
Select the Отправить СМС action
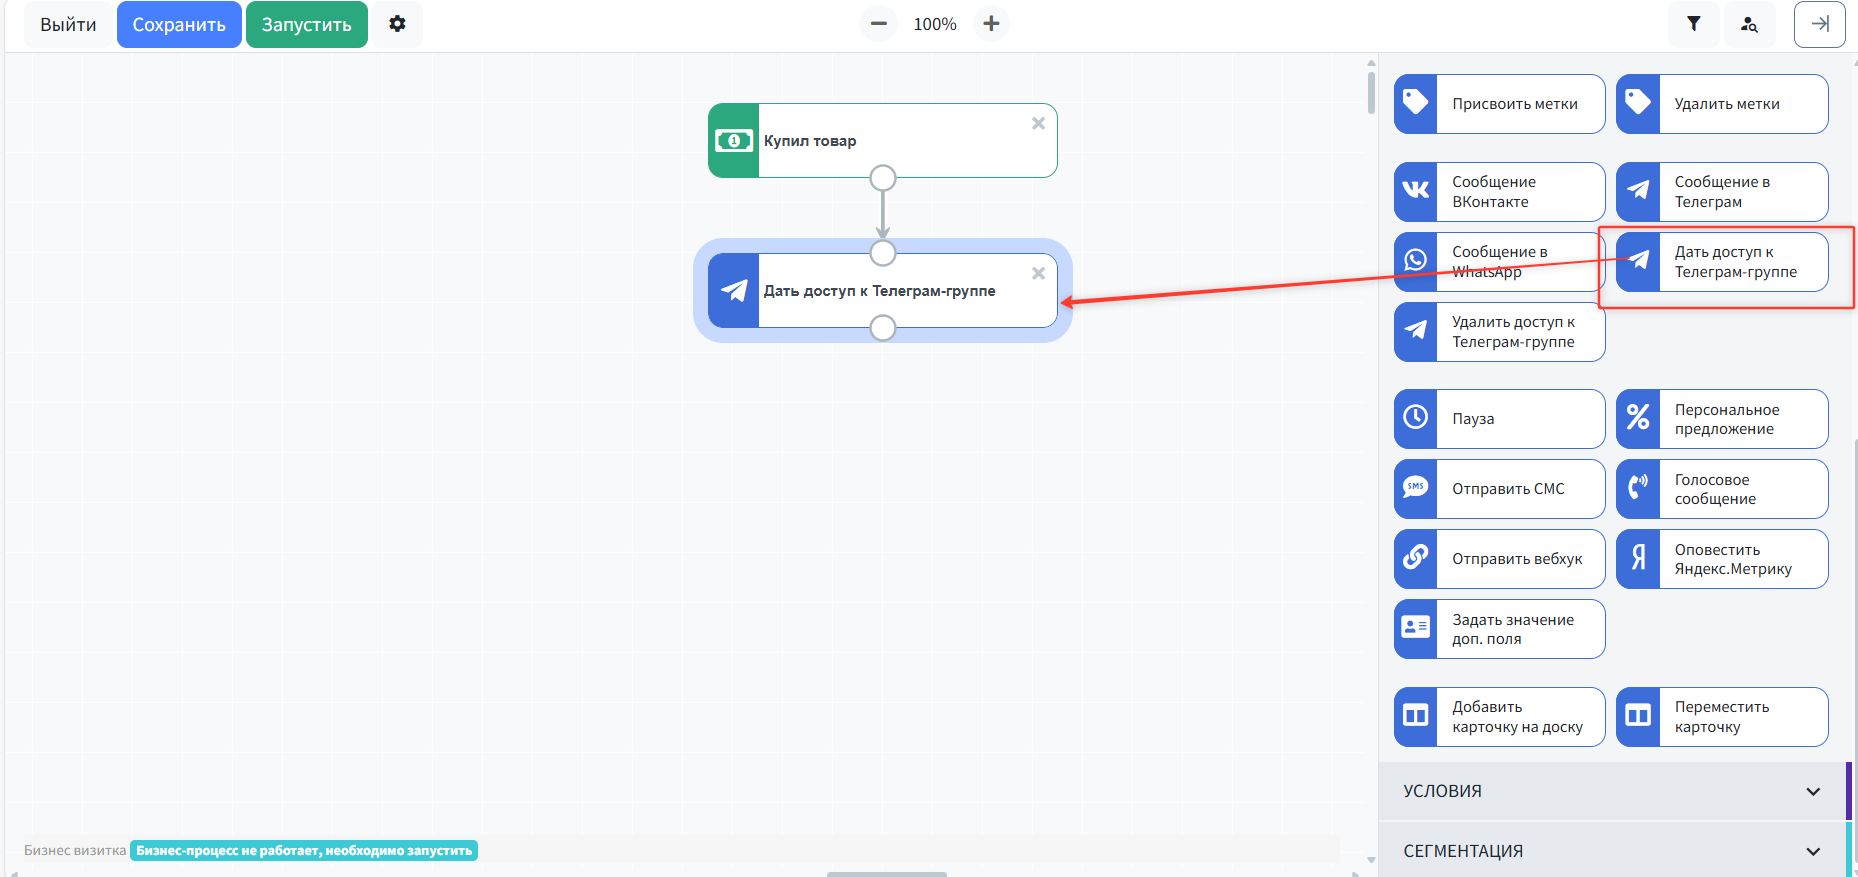point(1498,489)
